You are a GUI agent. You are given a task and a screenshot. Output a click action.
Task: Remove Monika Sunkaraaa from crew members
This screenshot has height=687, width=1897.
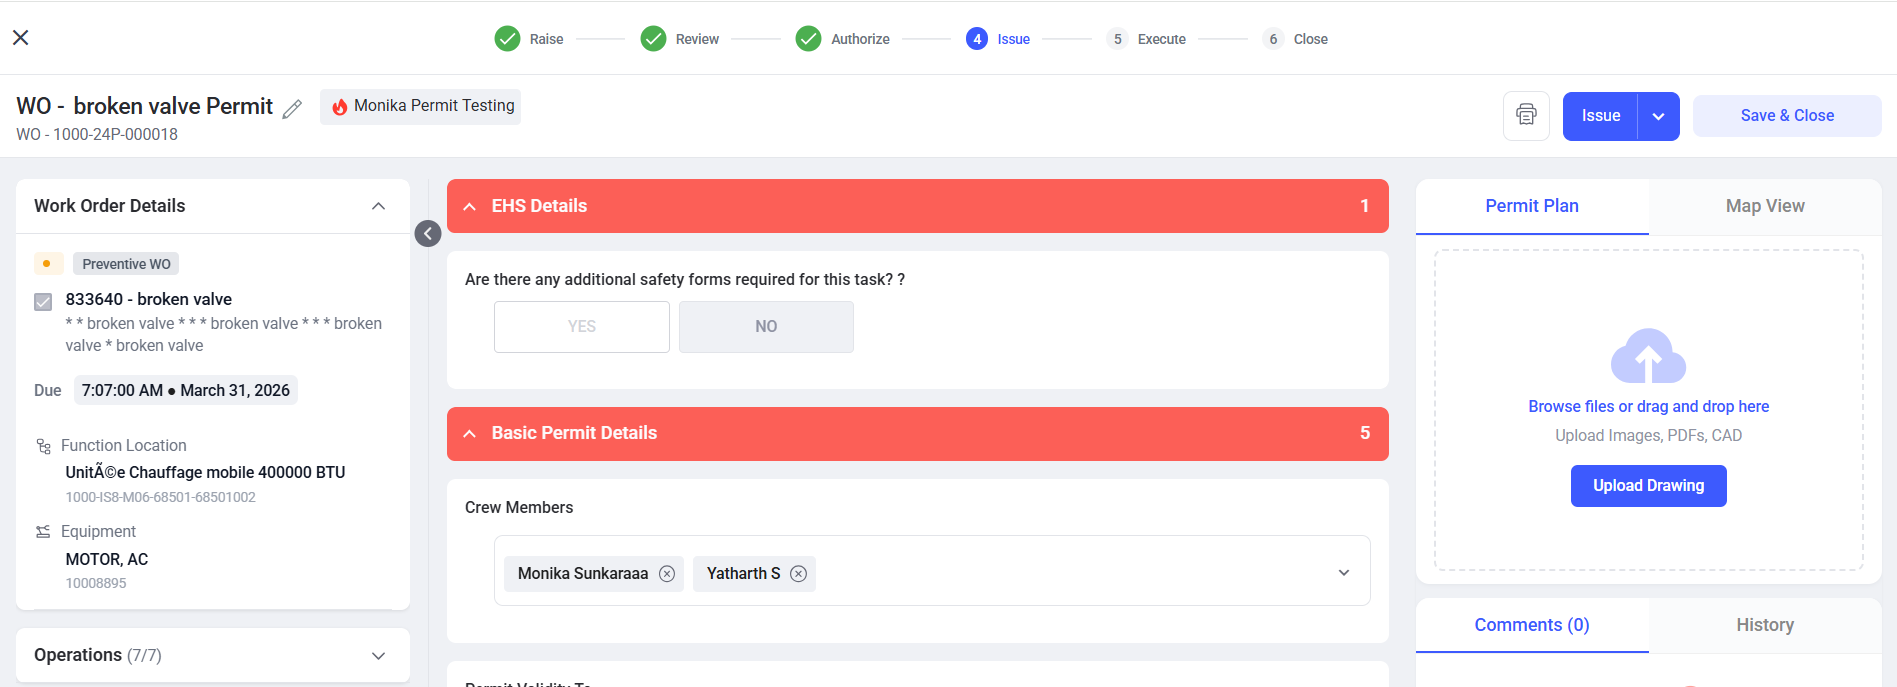[x=667, y=574]
